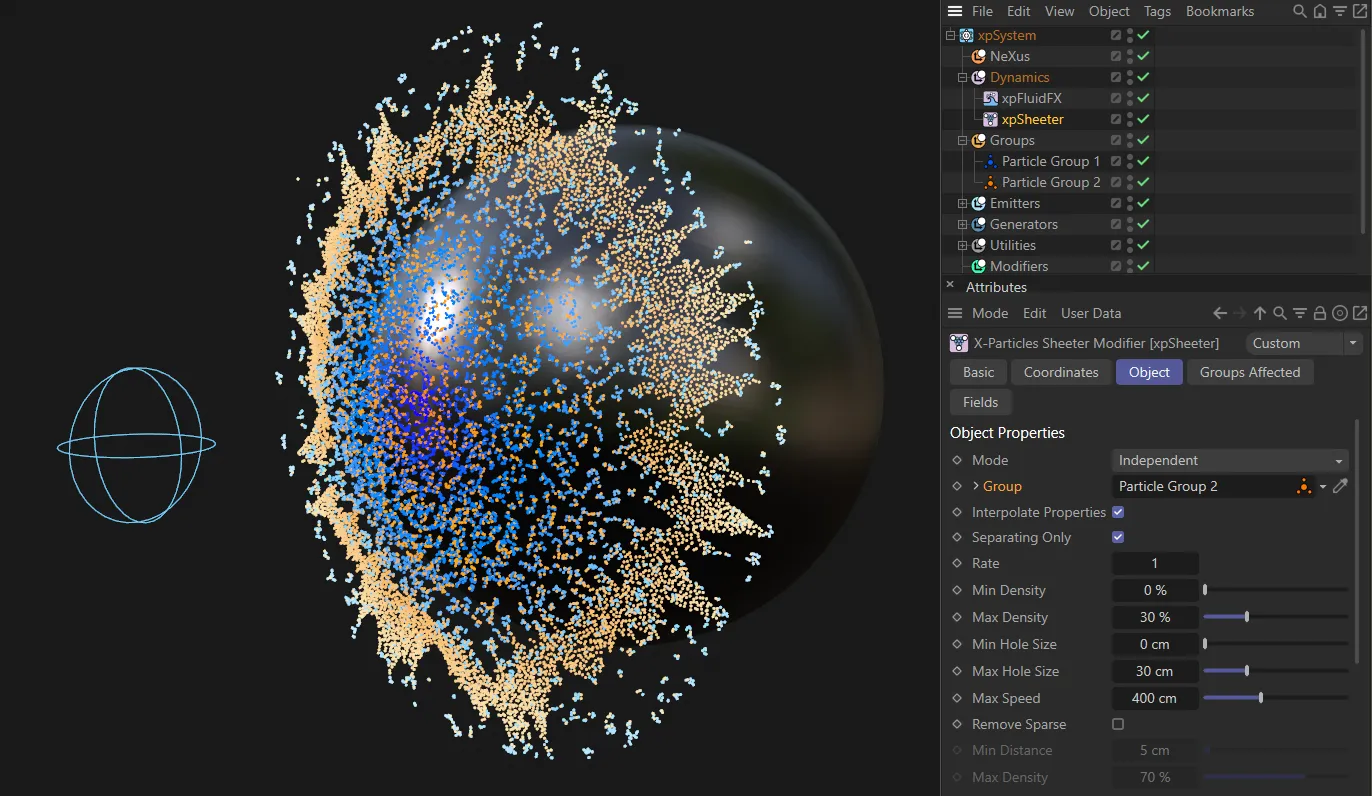Click the Max Speed slider handle

pos(1260,698)
